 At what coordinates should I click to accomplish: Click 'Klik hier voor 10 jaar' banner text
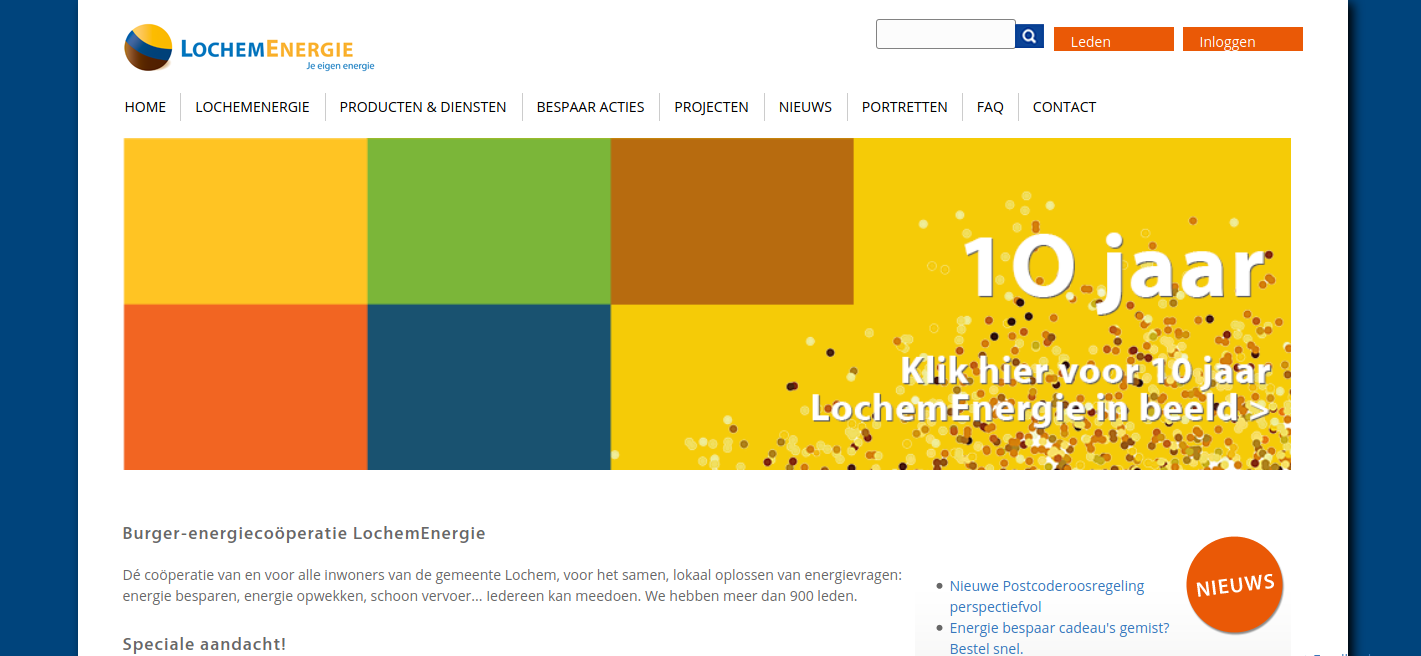(1086, 371)
